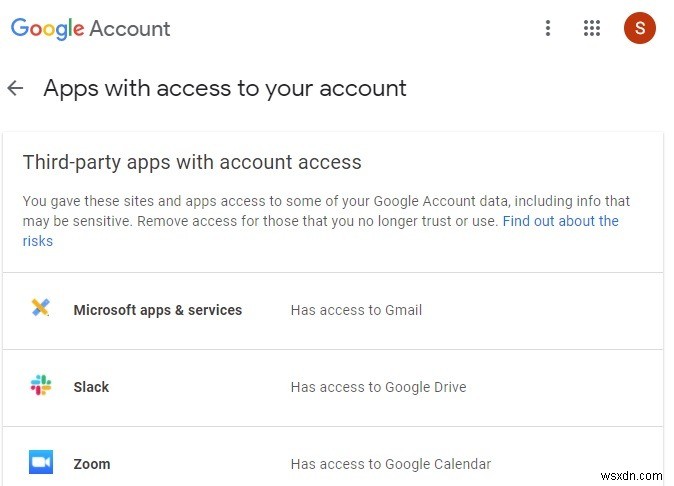Select the Has access to Gmail text

(356, 310)
